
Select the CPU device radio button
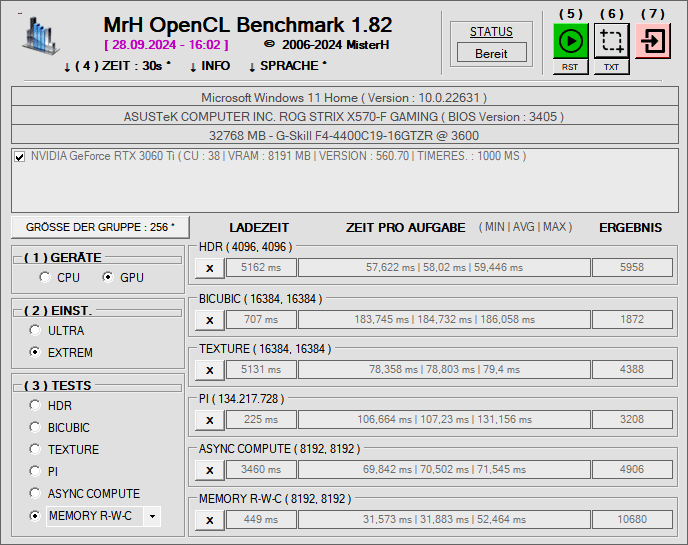click(x=45, y=277)
